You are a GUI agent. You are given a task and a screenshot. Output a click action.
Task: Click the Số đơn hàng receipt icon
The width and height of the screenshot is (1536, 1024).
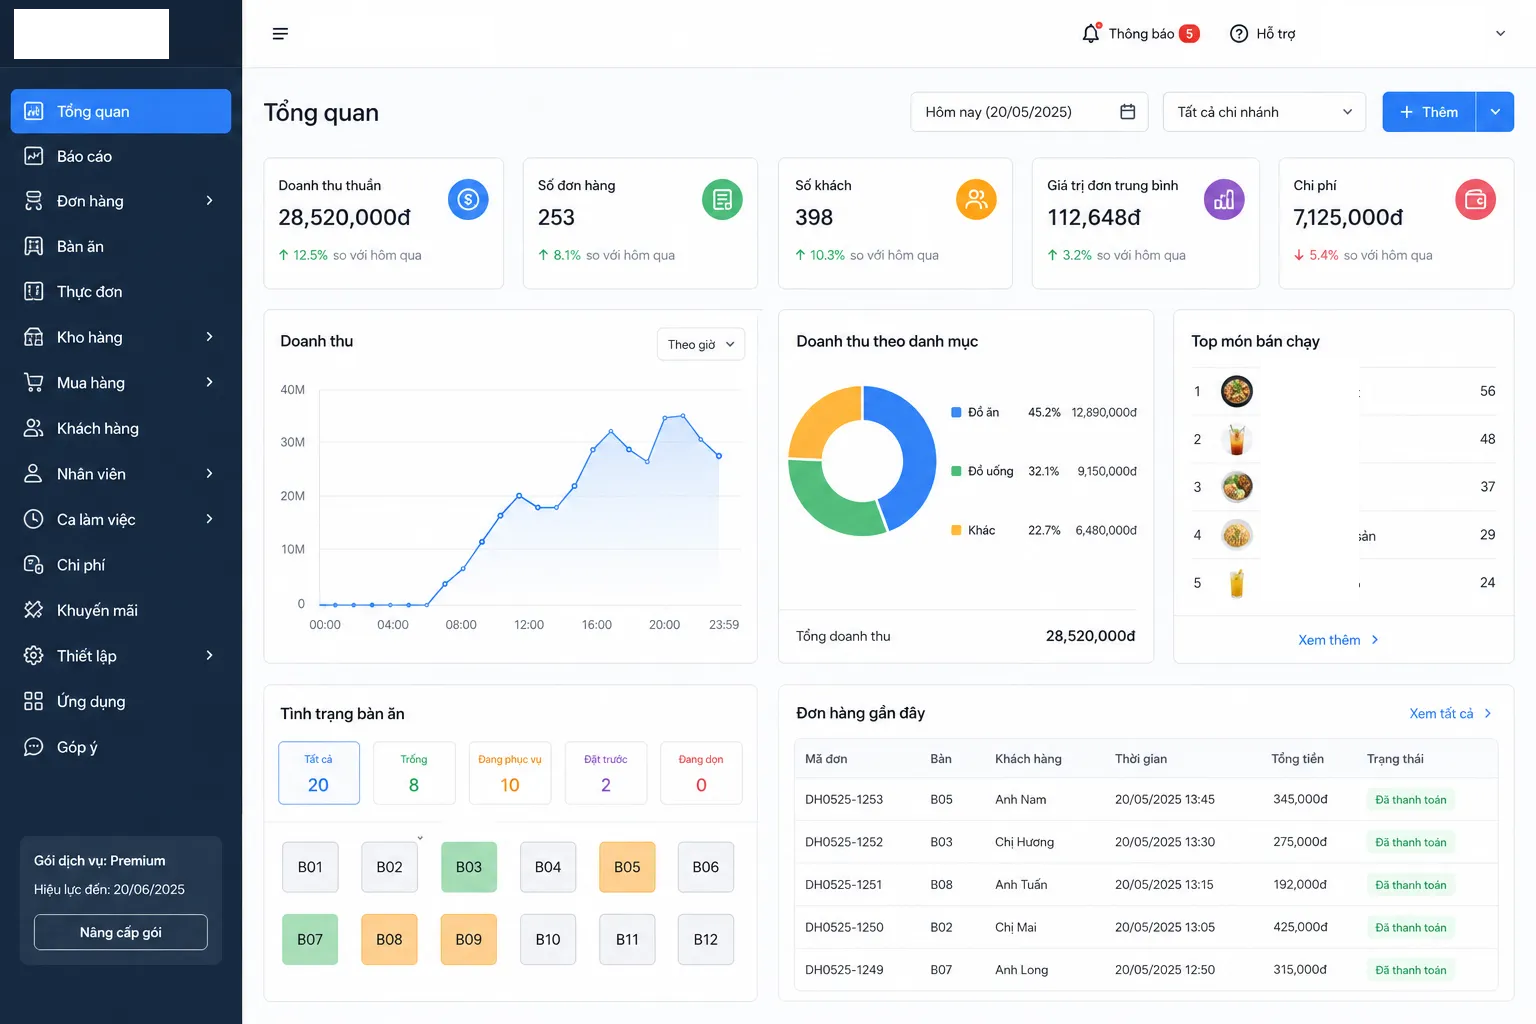(x=722, y=200)
